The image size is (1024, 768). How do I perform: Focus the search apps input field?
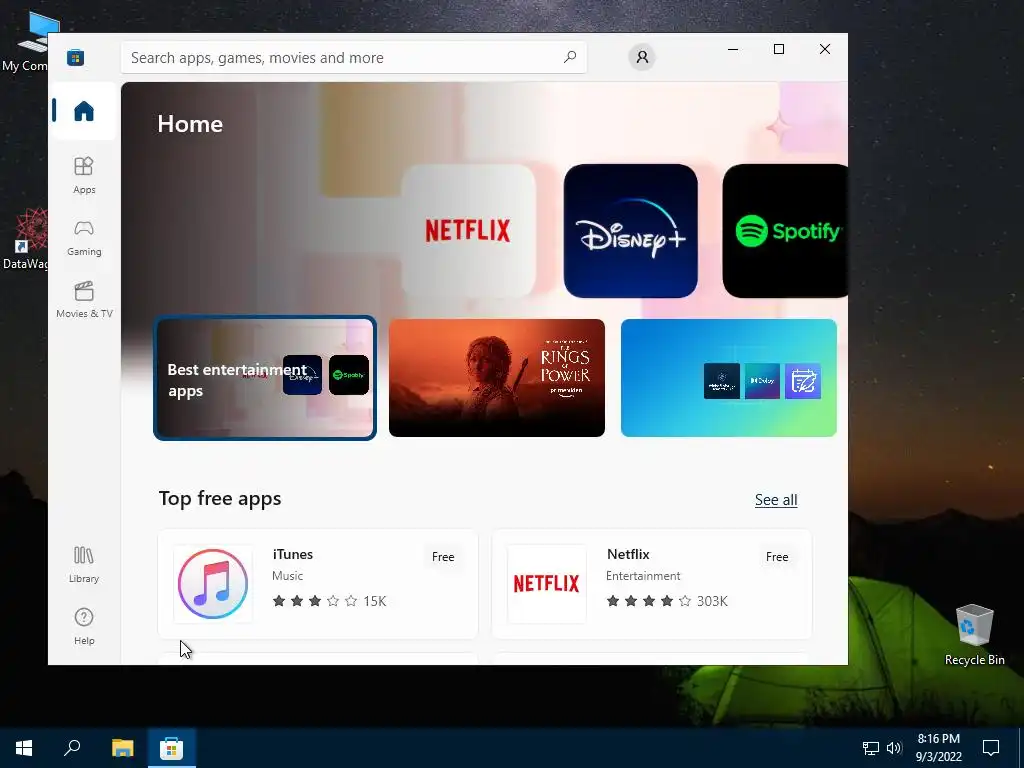[353, 57]
